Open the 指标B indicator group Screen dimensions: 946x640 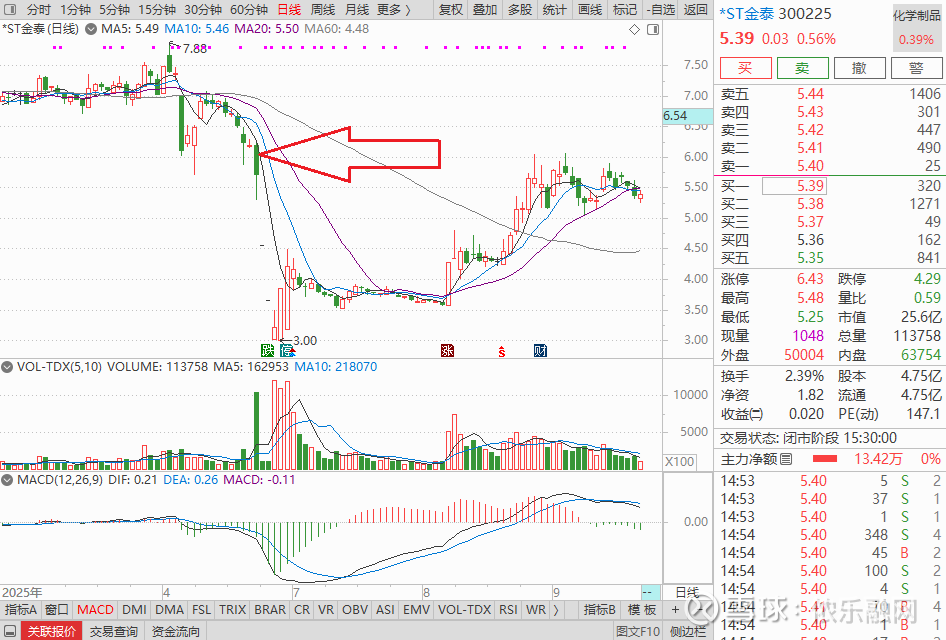[600, 610]
